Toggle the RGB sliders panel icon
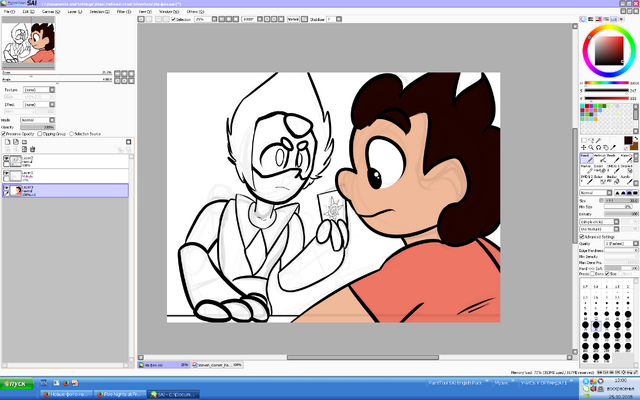This screenshot has height=400, width=640. [x=591, y=19]
